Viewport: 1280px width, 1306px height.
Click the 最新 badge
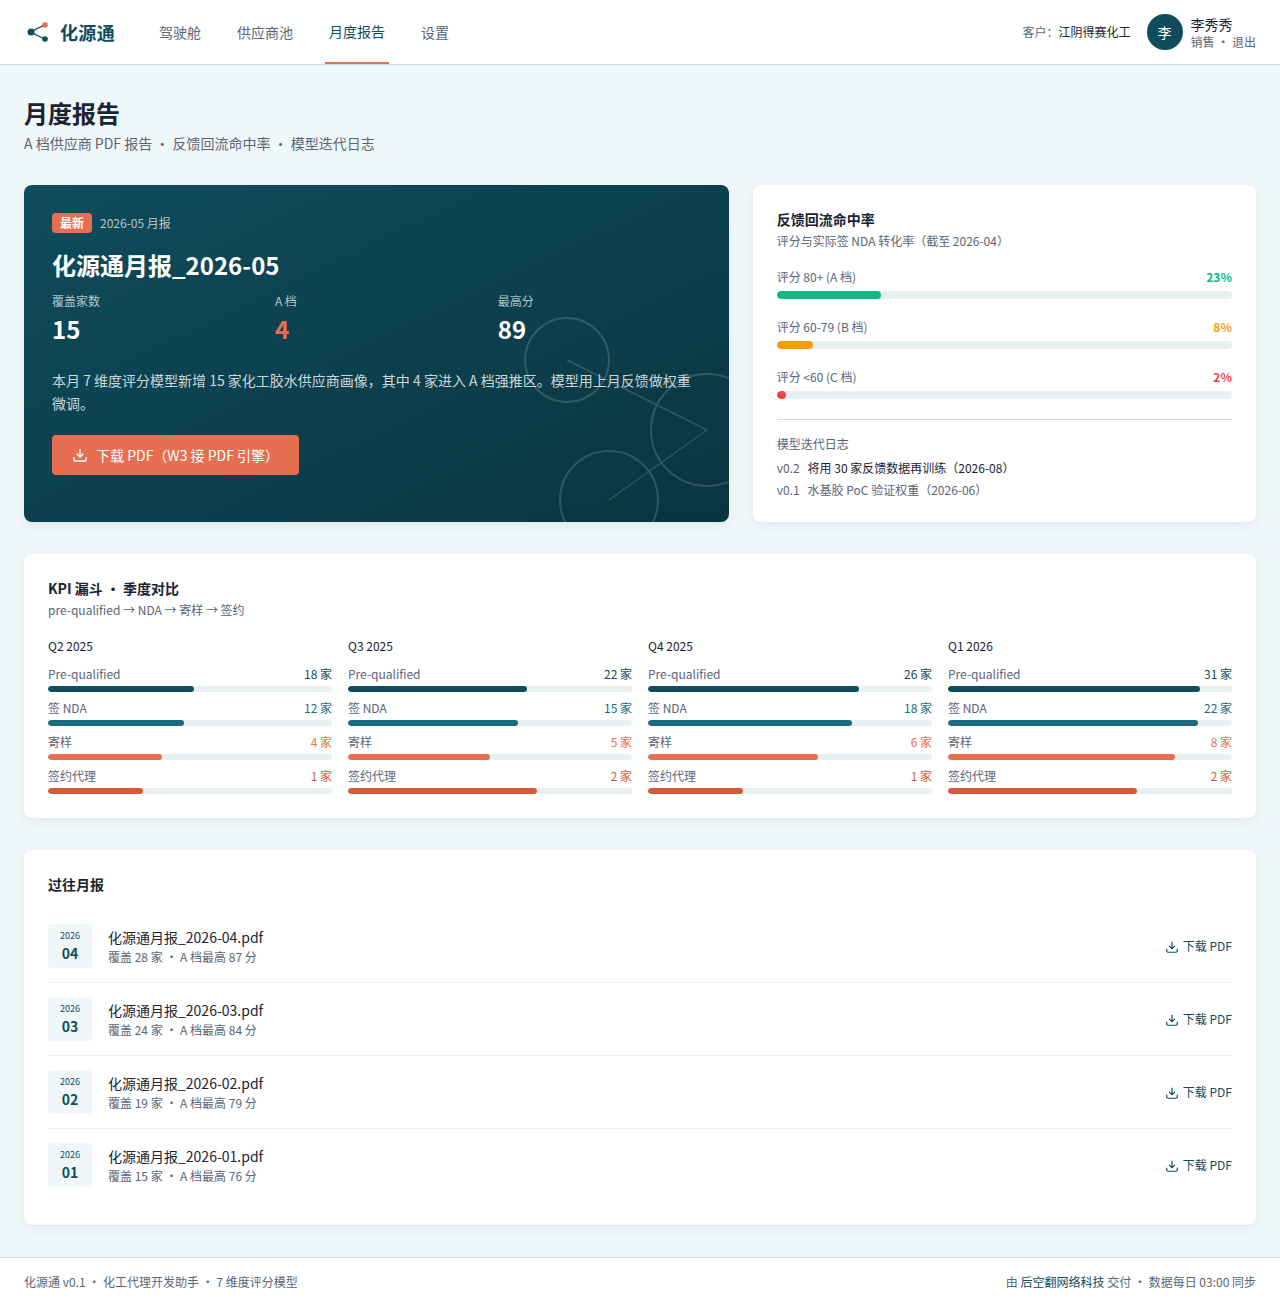click(72, 223)
